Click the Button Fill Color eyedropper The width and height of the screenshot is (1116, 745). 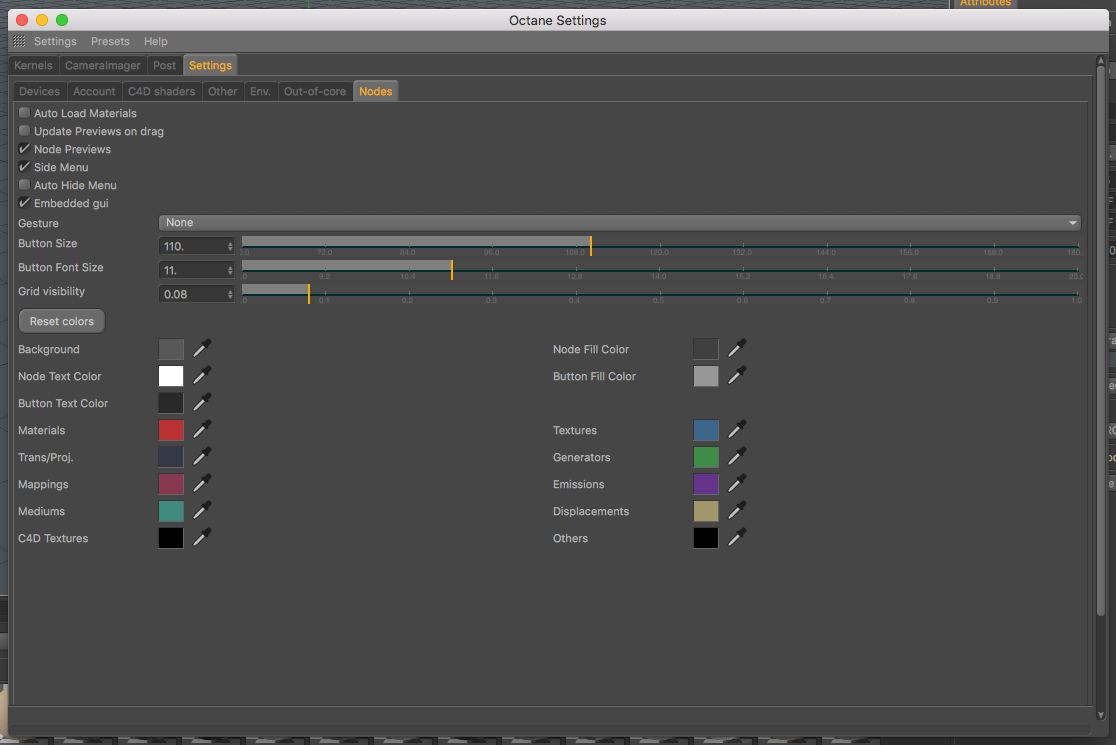tap(737, 376)
